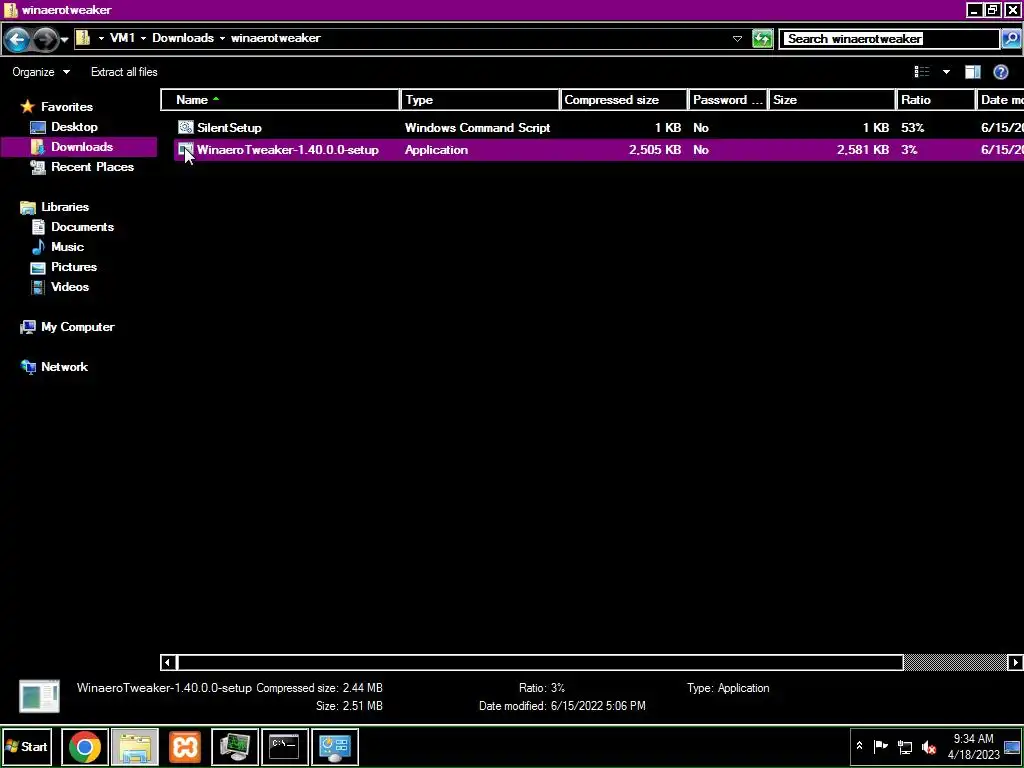
Task: Select the SilentSetup script icon
Action: pyautogui.click(x=185, y=127)
